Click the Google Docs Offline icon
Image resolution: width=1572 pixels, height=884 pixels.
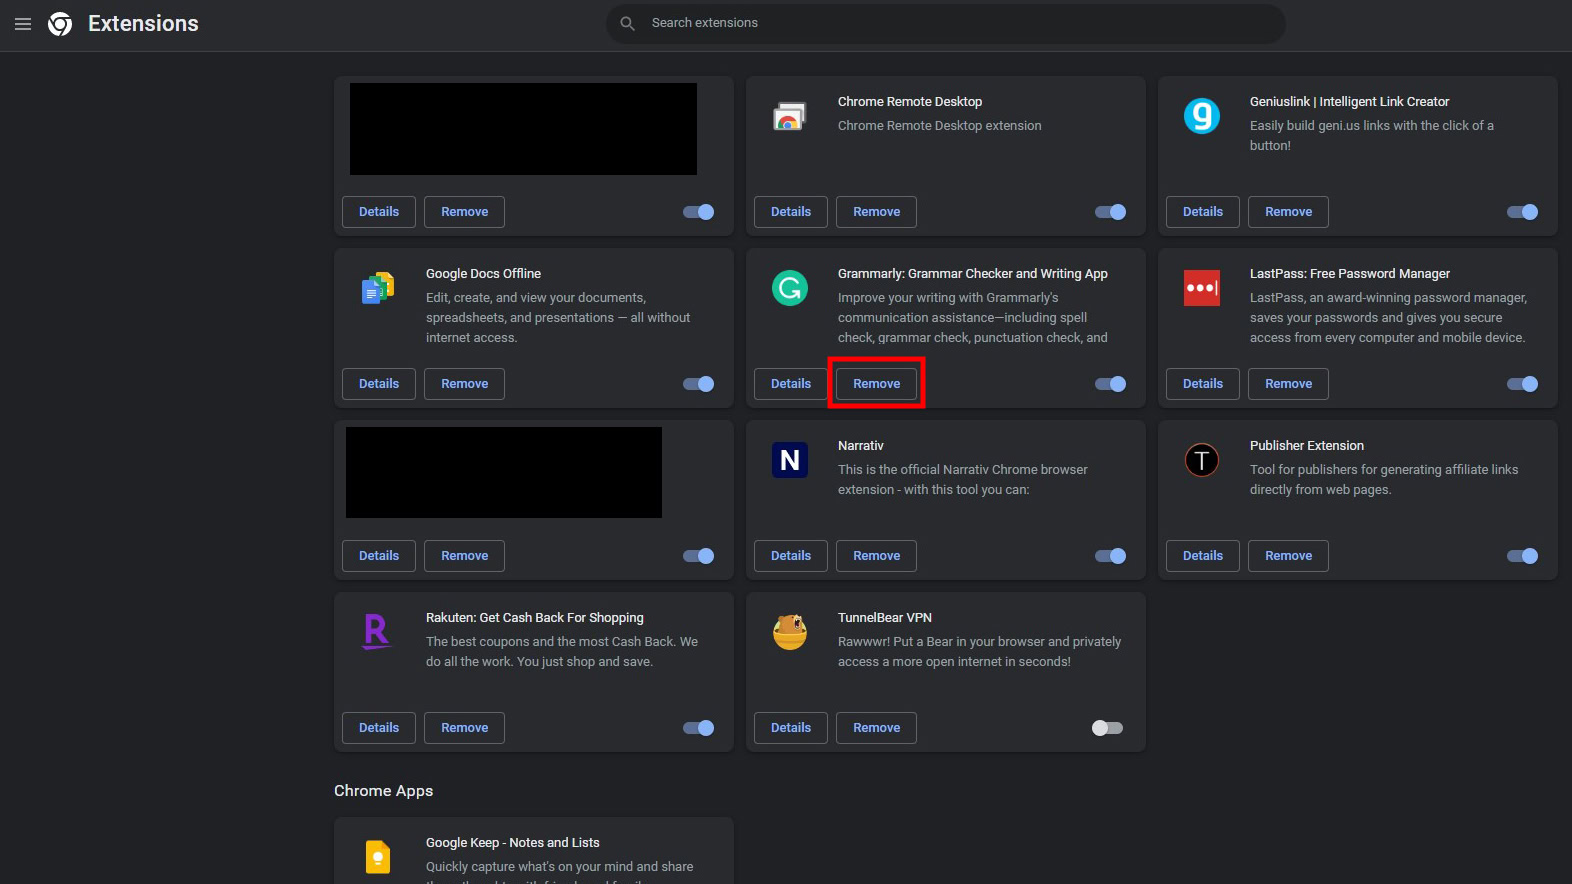[x=378, y=288]
